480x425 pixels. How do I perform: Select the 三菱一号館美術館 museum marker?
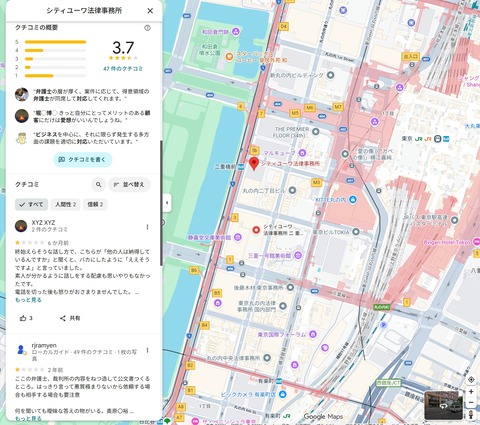tap(298, 256)
